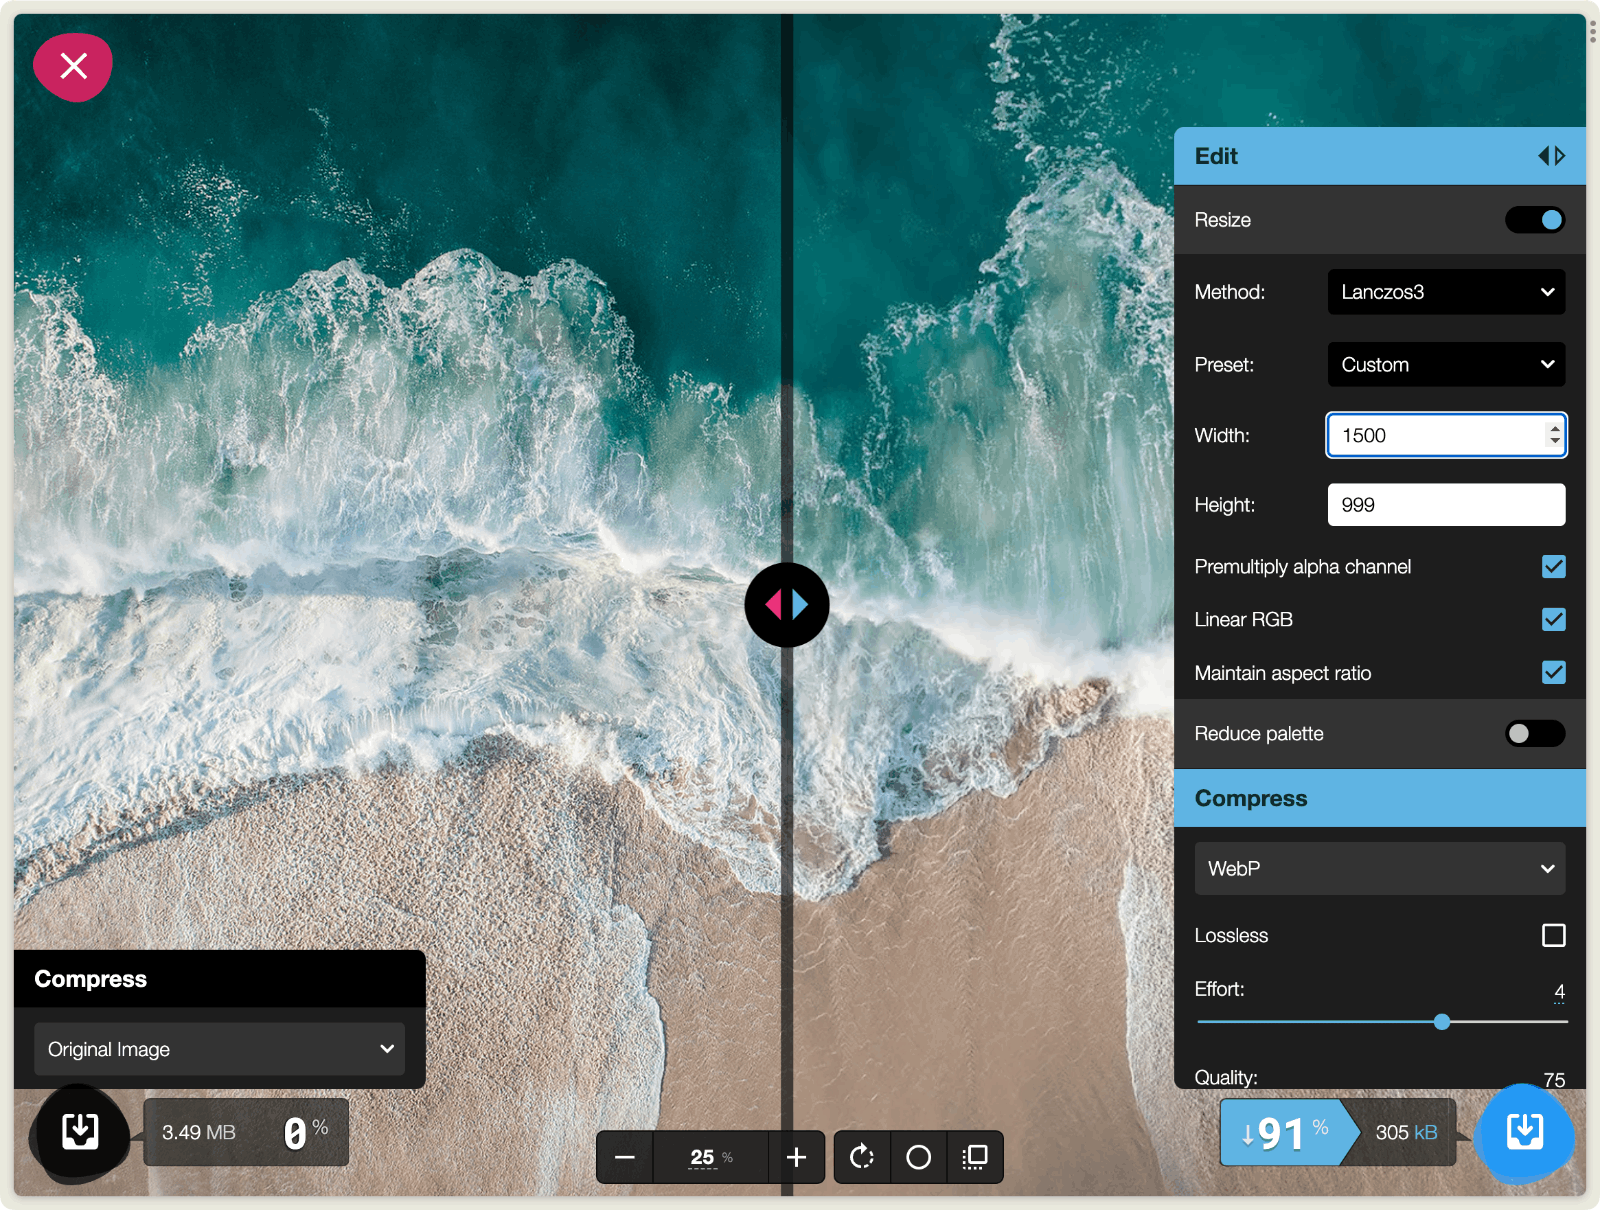Click the Edit panel header

click(1379, 156)
